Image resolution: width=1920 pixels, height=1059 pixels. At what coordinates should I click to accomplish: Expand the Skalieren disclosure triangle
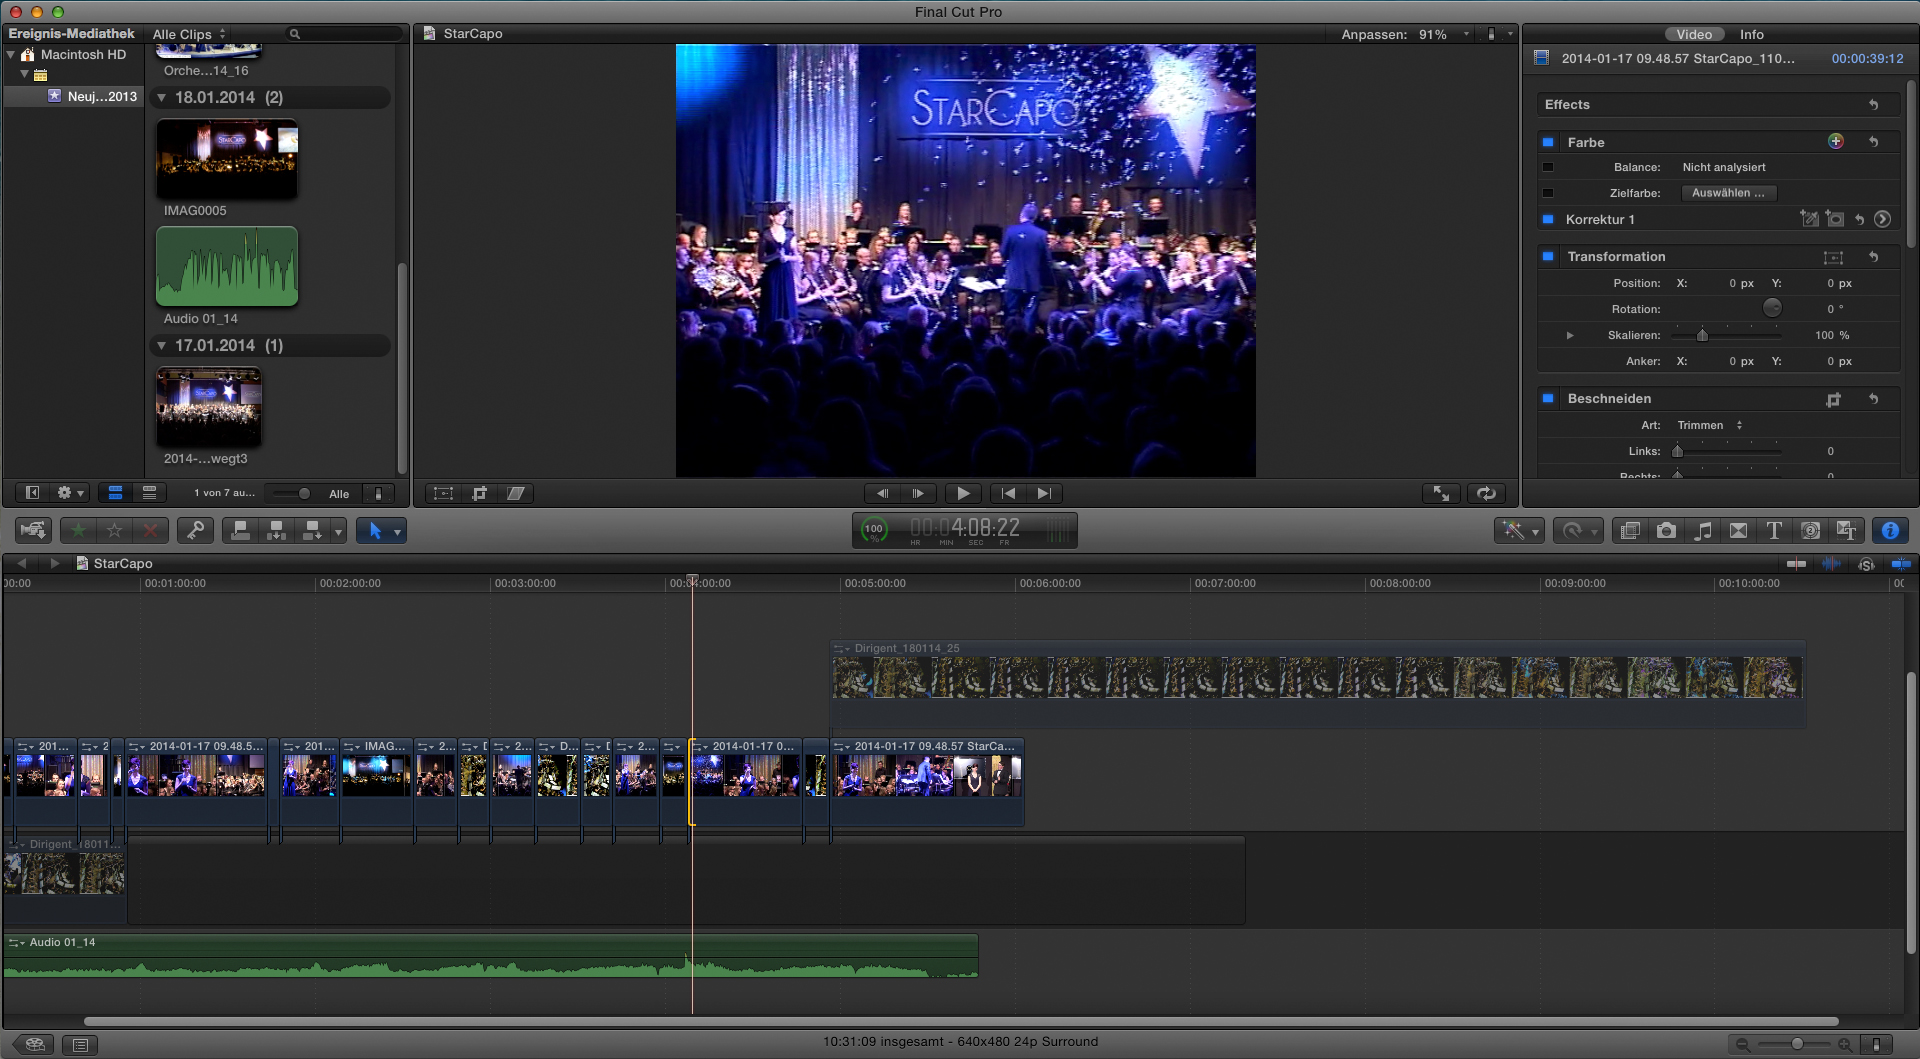(1570, 336)
